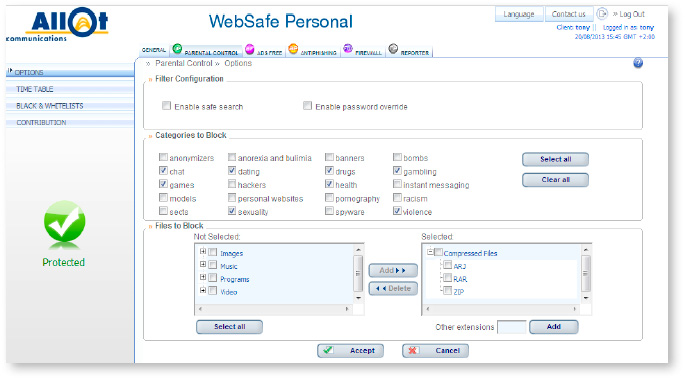Click the green check icon on Accept
Screen dimensions: 685x378
[328, 350]
